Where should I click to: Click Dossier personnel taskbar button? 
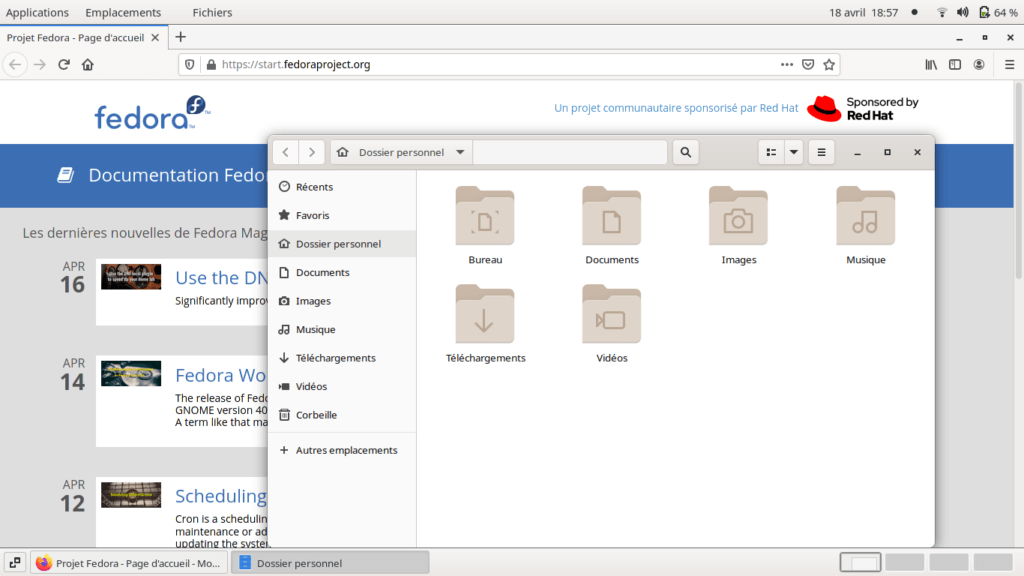click(x=330, y=563)
